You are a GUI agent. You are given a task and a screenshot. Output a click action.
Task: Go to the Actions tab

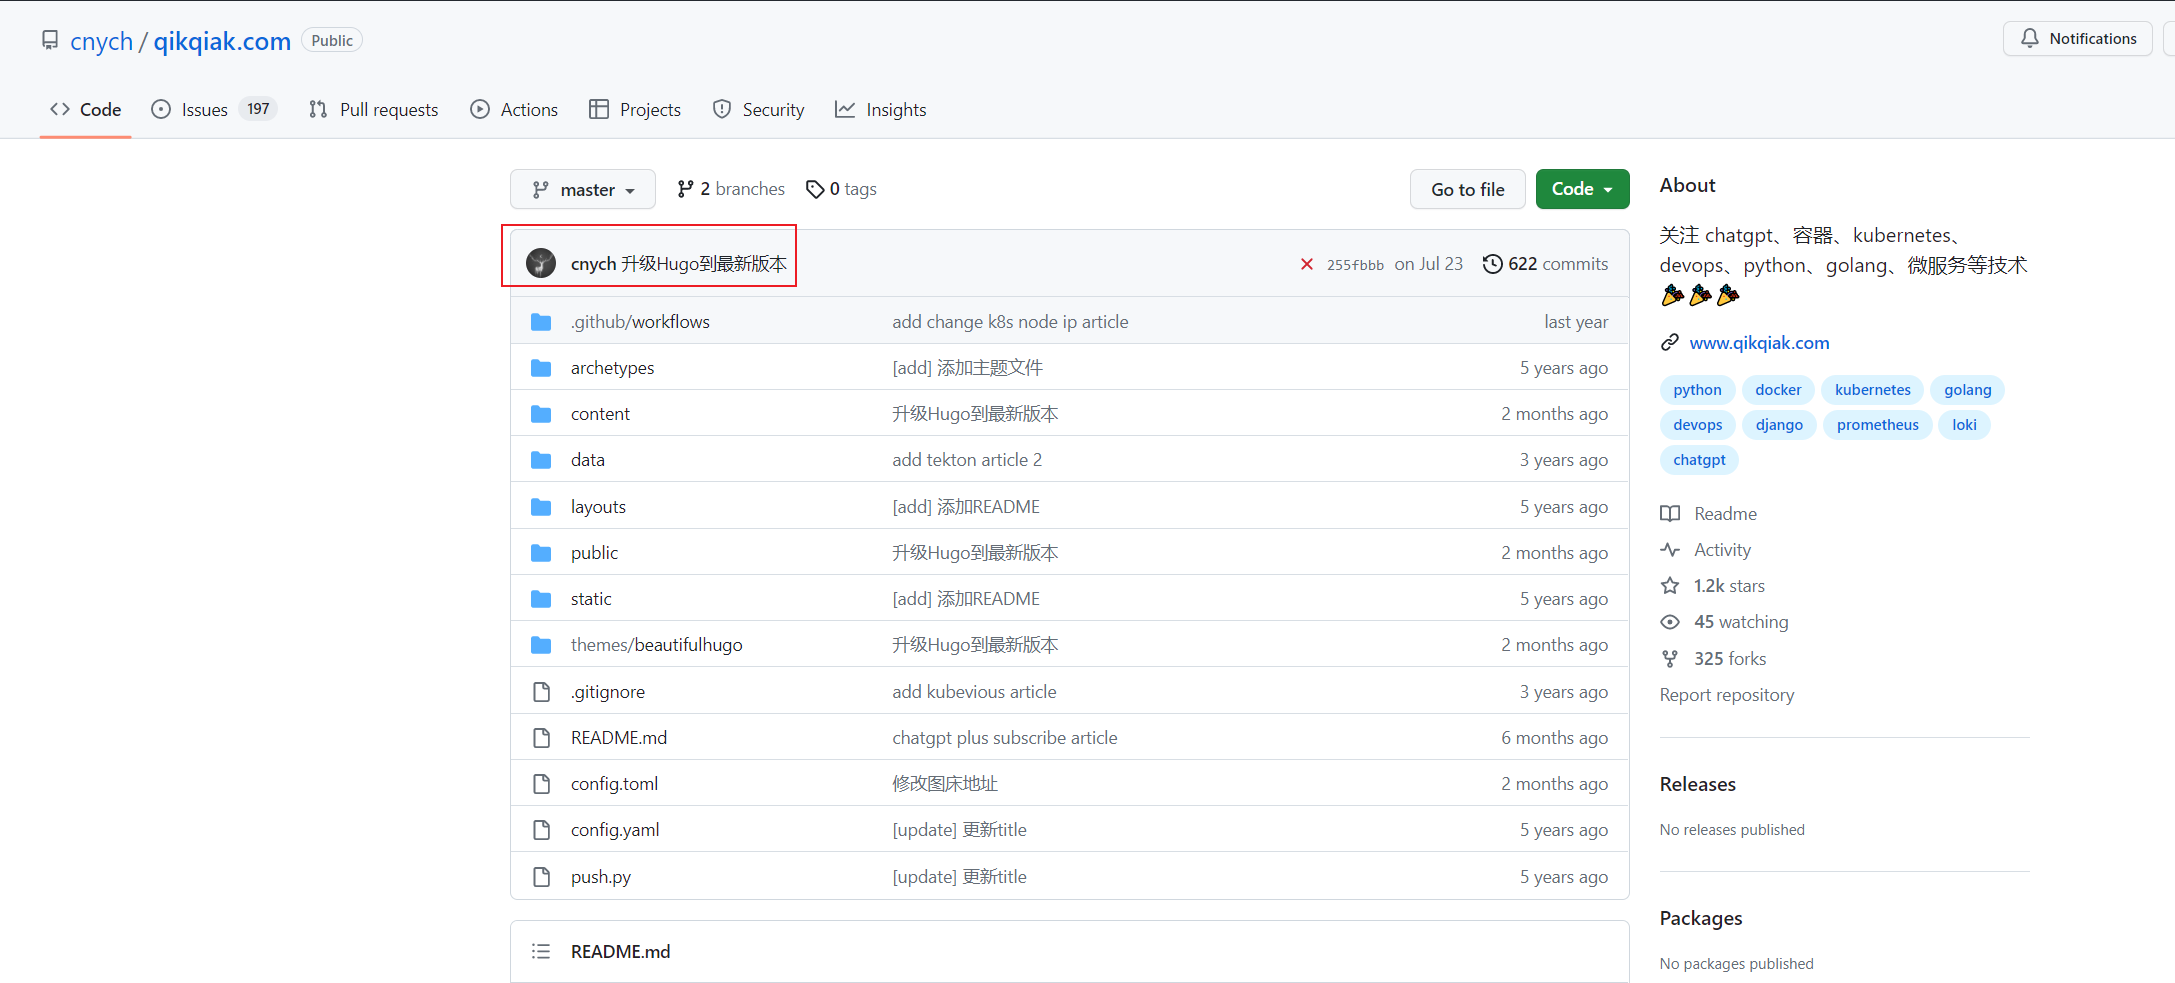(514, 110)
